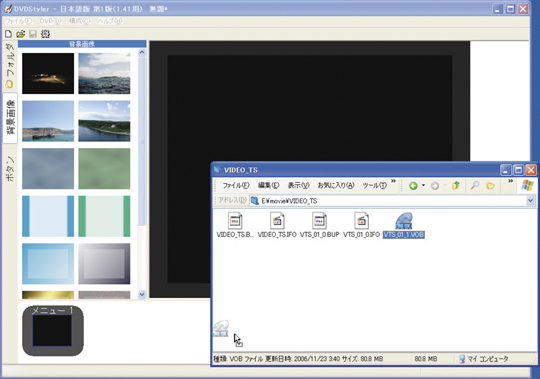Open the DVD menu in DVDStyler
Viewport: 540px width, 379px height.
coord(50,21)
